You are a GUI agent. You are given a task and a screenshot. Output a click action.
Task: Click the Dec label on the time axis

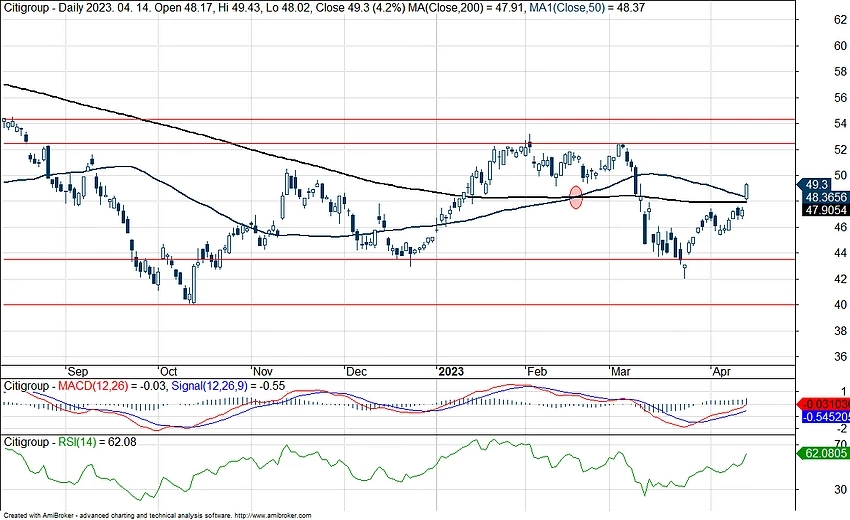coord(356,371)
